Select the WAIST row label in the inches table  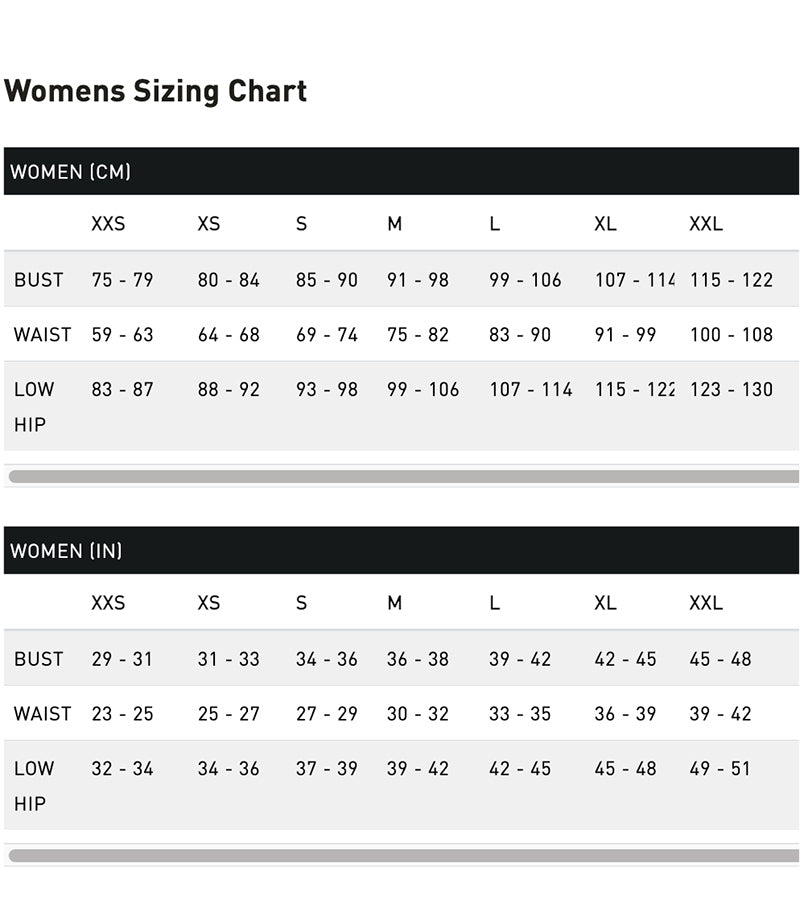click(43, 714)
